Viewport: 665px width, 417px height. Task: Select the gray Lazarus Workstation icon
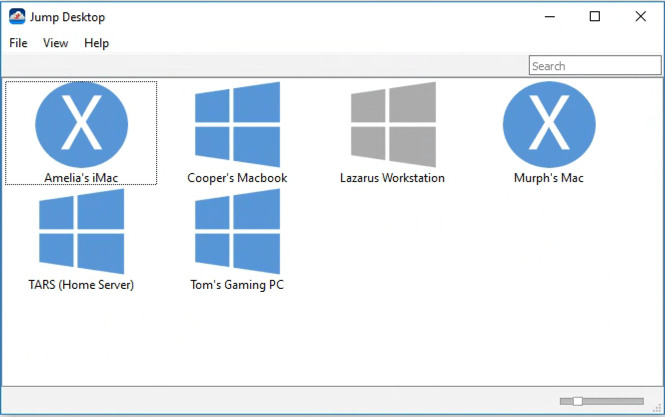pos(393,124)
